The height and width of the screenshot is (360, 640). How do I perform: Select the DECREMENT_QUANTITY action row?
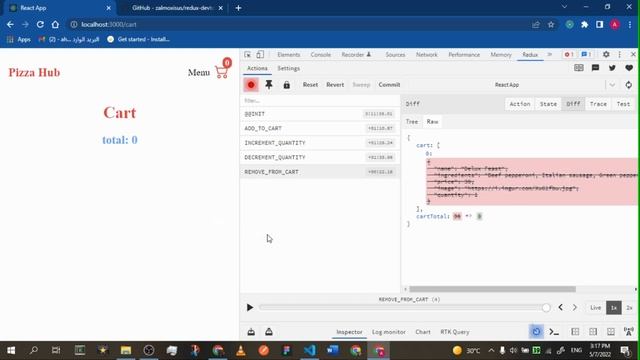[320, 158]
